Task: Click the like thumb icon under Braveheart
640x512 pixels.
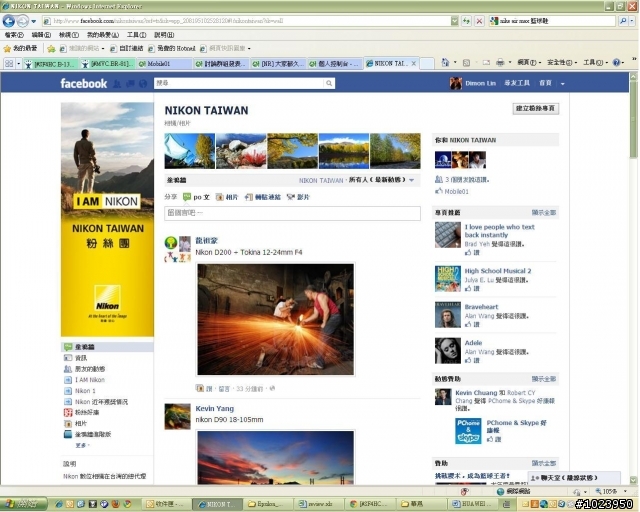Action: click(x=468, y=325)
